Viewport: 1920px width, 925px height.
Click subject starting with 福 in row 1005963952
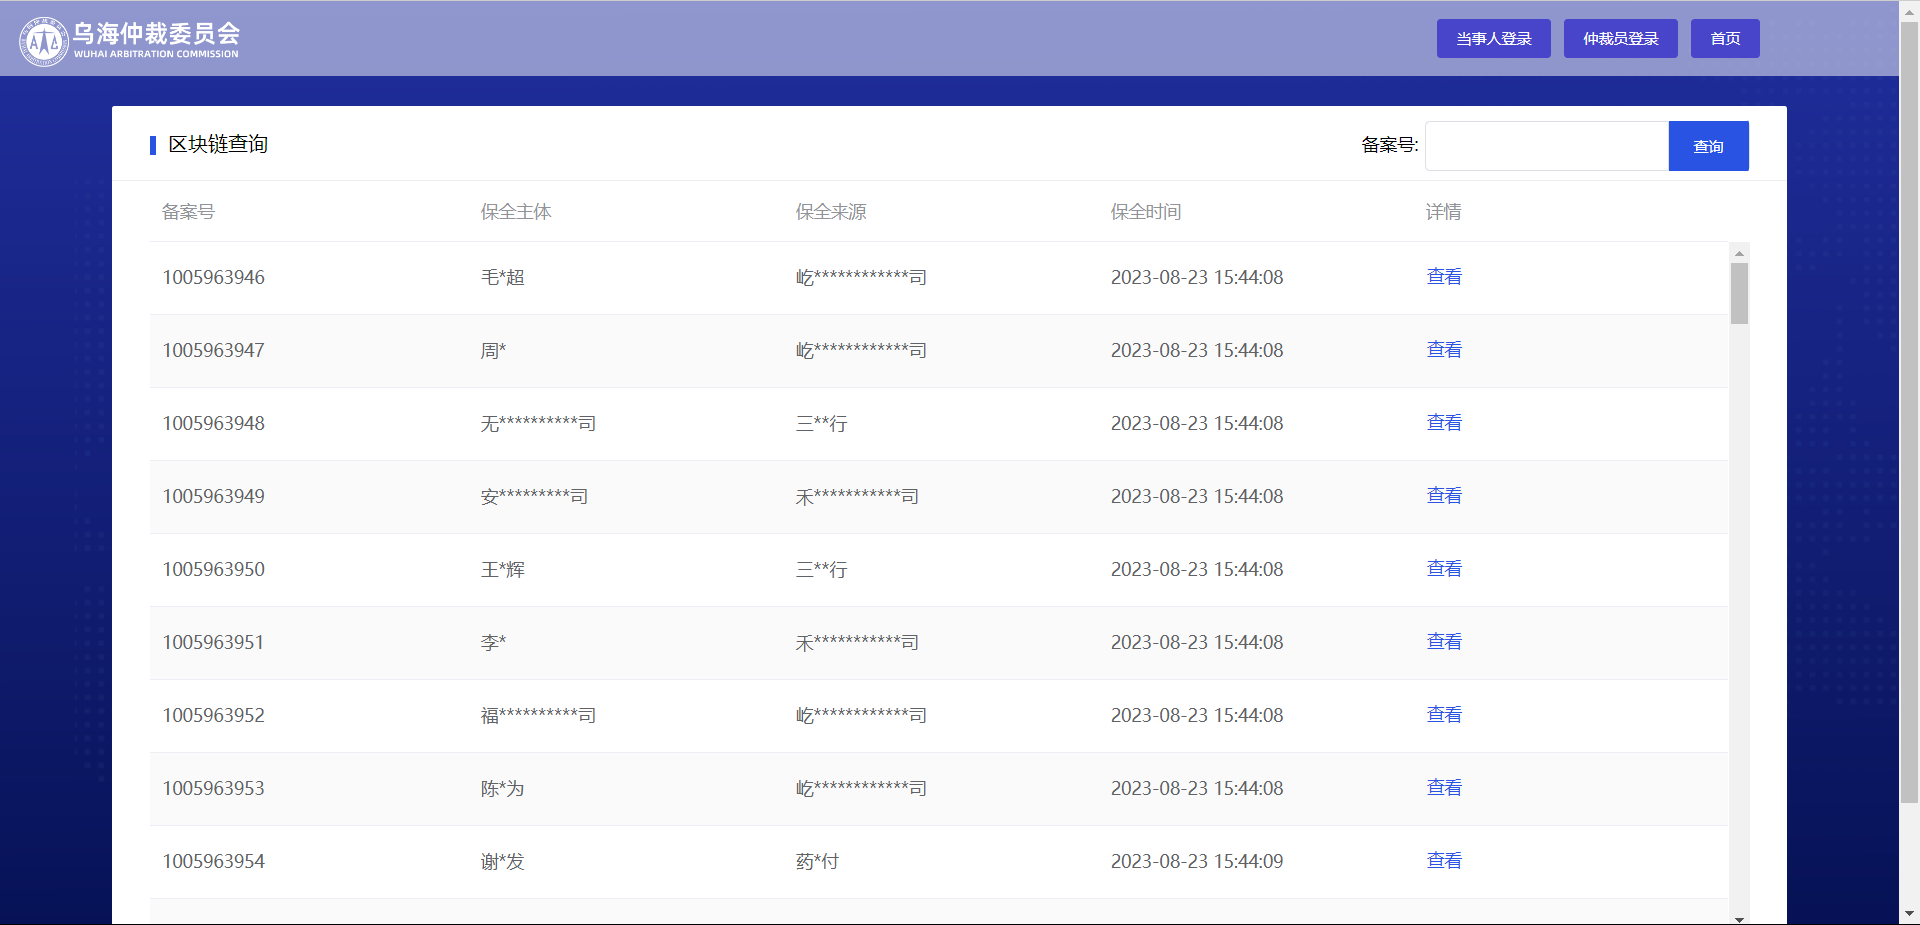point(538,715)
